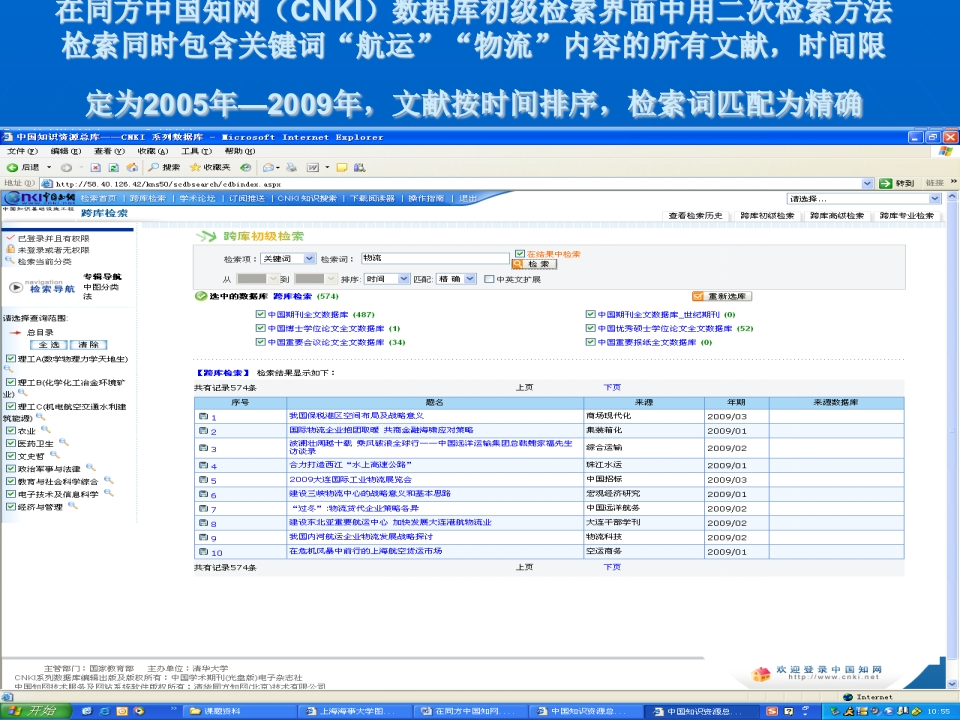Uncheck 中国博士学位论文全文数据库 checkbox
Image resolution: width=960 pixels, height=720 pixels.
click(261, 328)
